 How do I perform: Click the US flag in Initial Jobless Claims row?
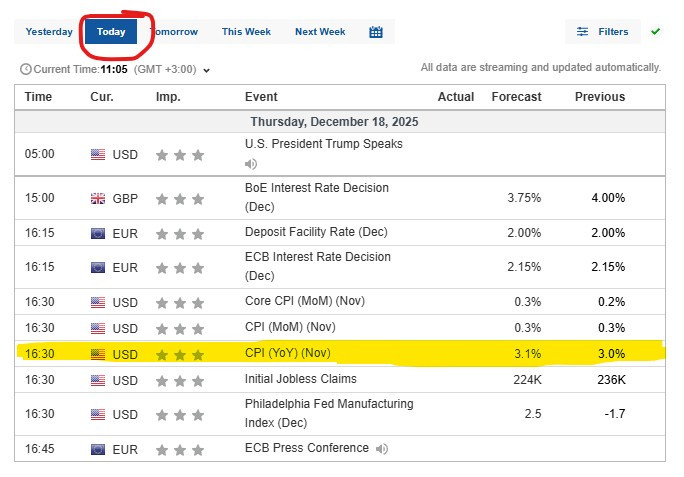tap(98, 381)
